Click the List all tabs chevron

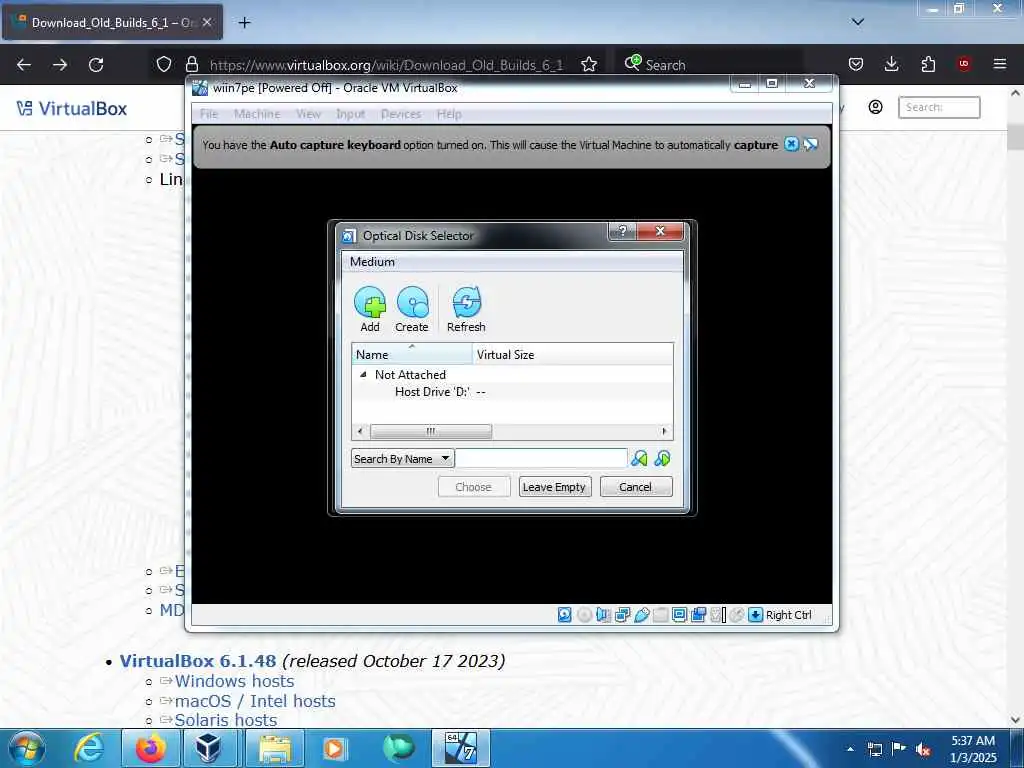coord(857,22)
